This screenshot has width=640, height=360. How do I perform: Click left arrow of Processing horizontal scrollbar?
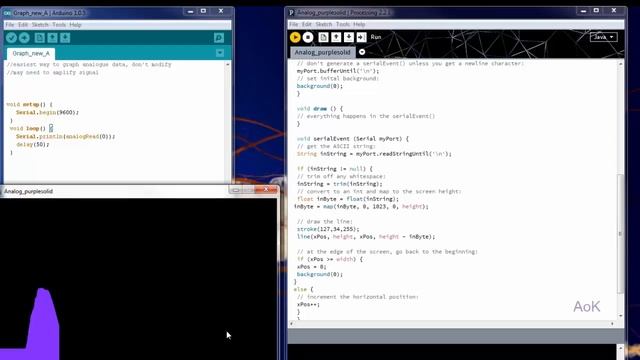[x=291, y=324]
